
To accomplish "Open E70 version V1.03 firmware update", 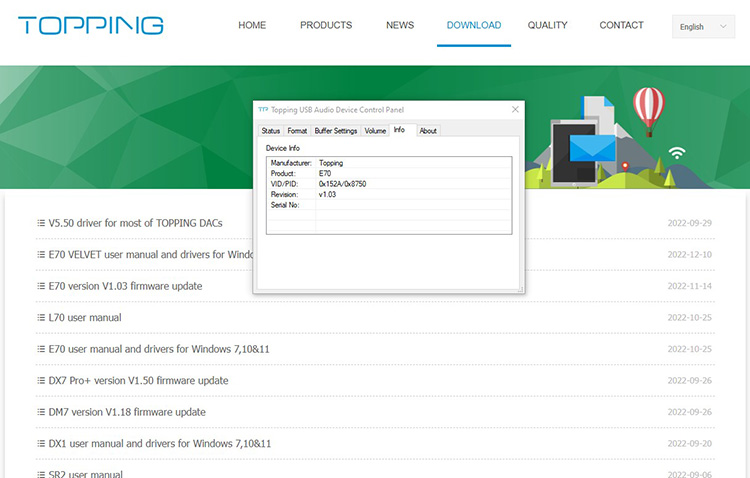I will point(125,286).
